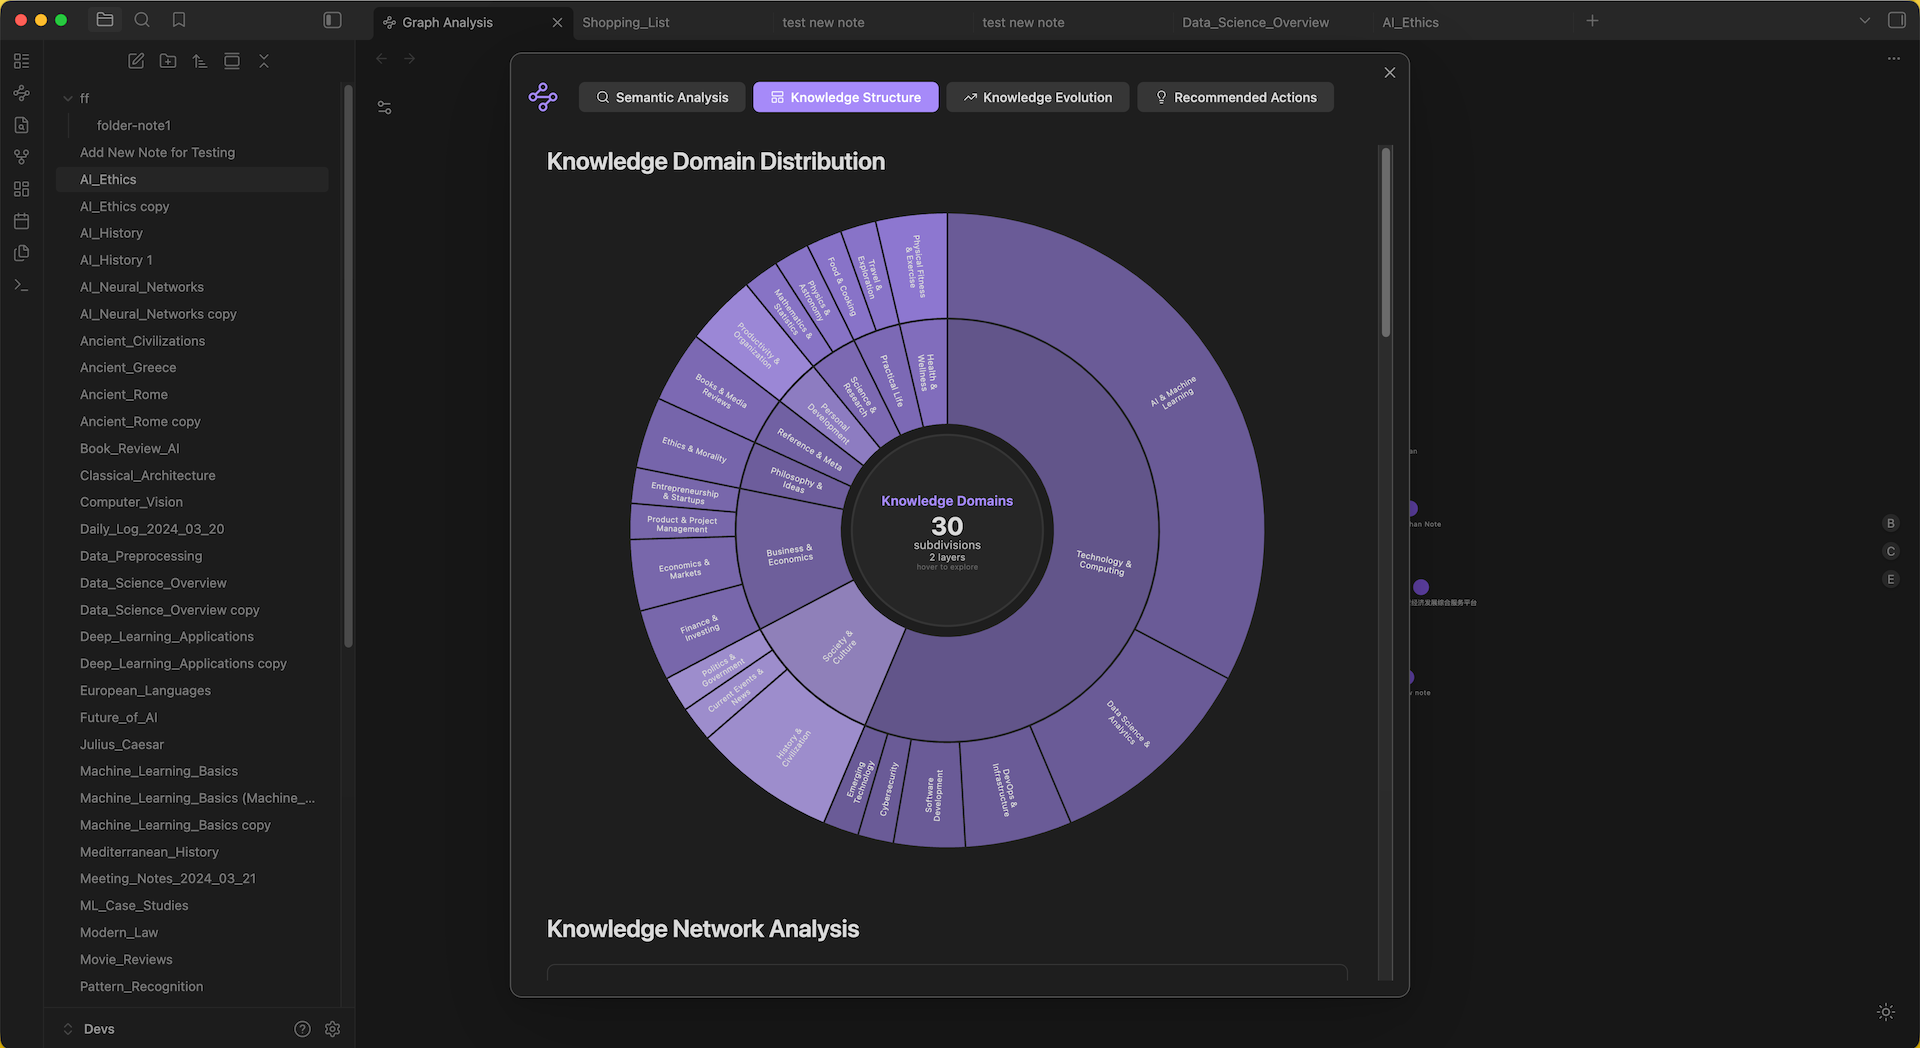Open the Add New Note for Testing file
Viewport: 1920px width, 1048px height.
[x=157, y=152]
